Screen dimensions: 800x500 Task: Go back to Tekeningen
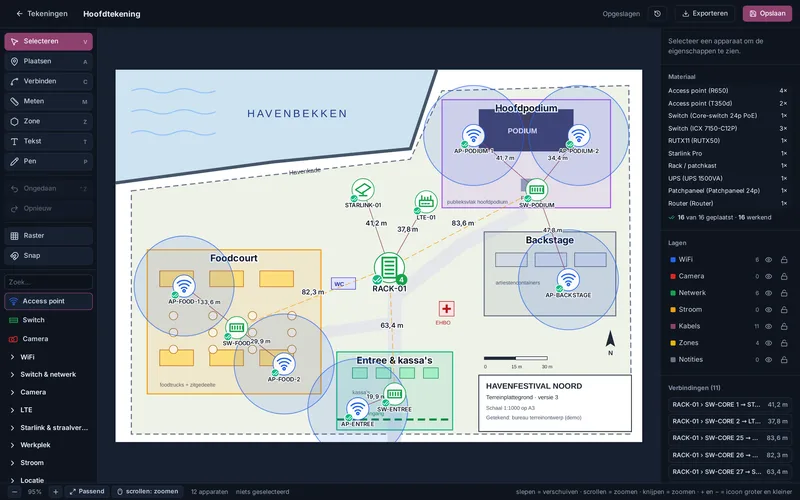(41, 14)
